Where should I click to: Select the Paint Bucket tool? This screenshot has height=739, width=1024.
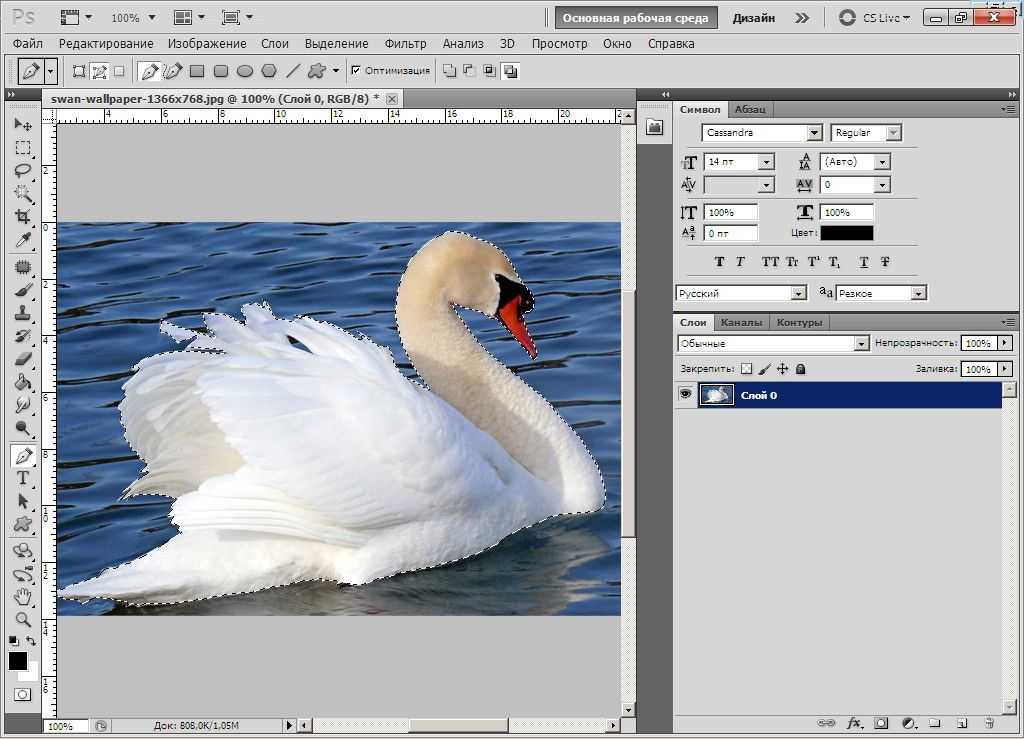[23, 382]
